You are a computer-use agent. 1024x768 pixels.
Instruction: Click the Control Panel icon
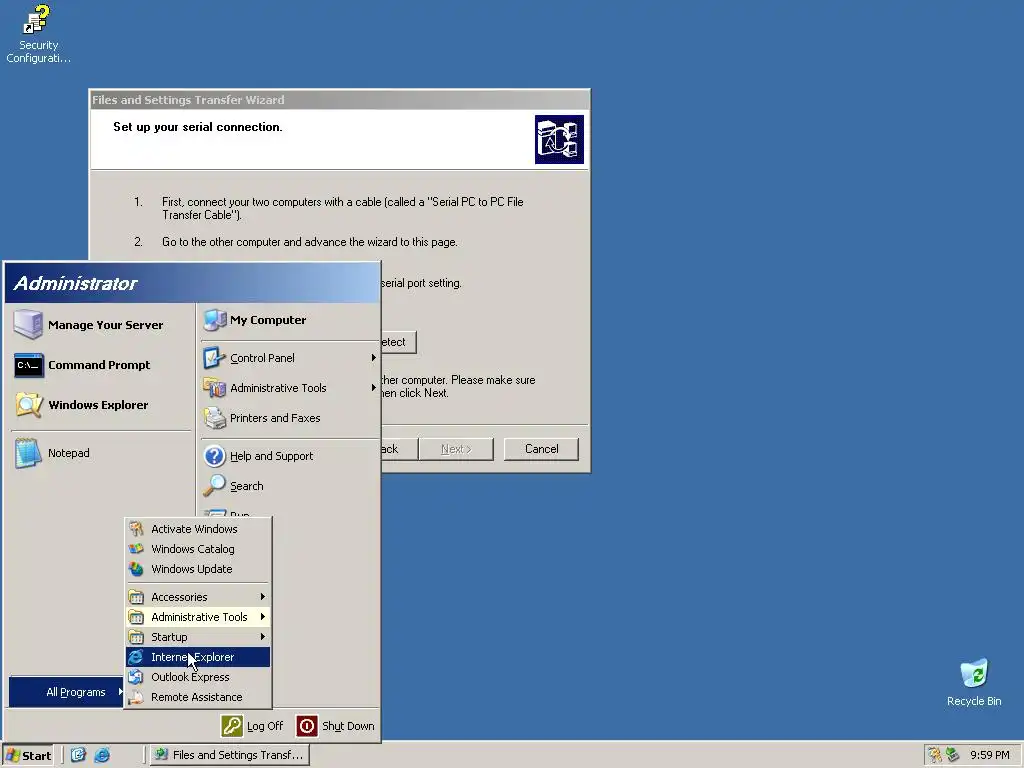(214, 358)
